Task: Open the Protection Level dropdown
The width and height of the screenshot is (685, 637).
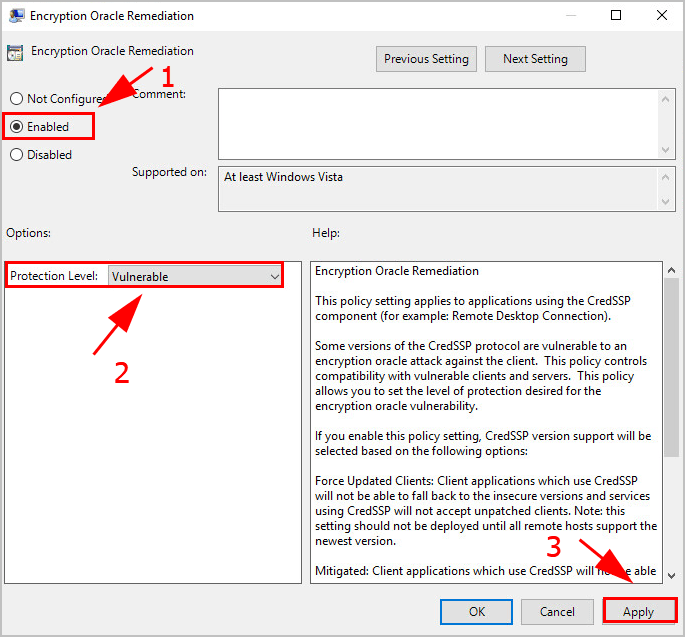Action: pyautogui.click(x=195, y=276)
